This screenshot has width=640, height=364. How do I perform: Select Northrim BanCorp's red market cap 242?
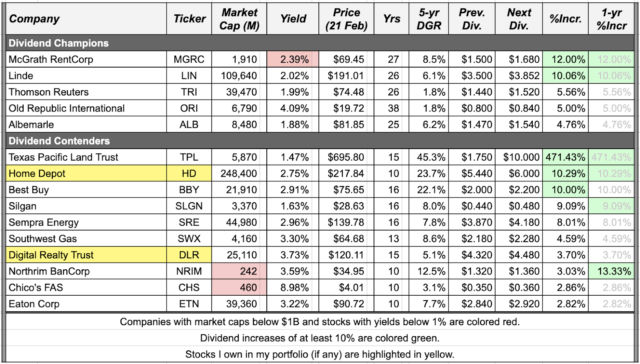click(239, 271)
